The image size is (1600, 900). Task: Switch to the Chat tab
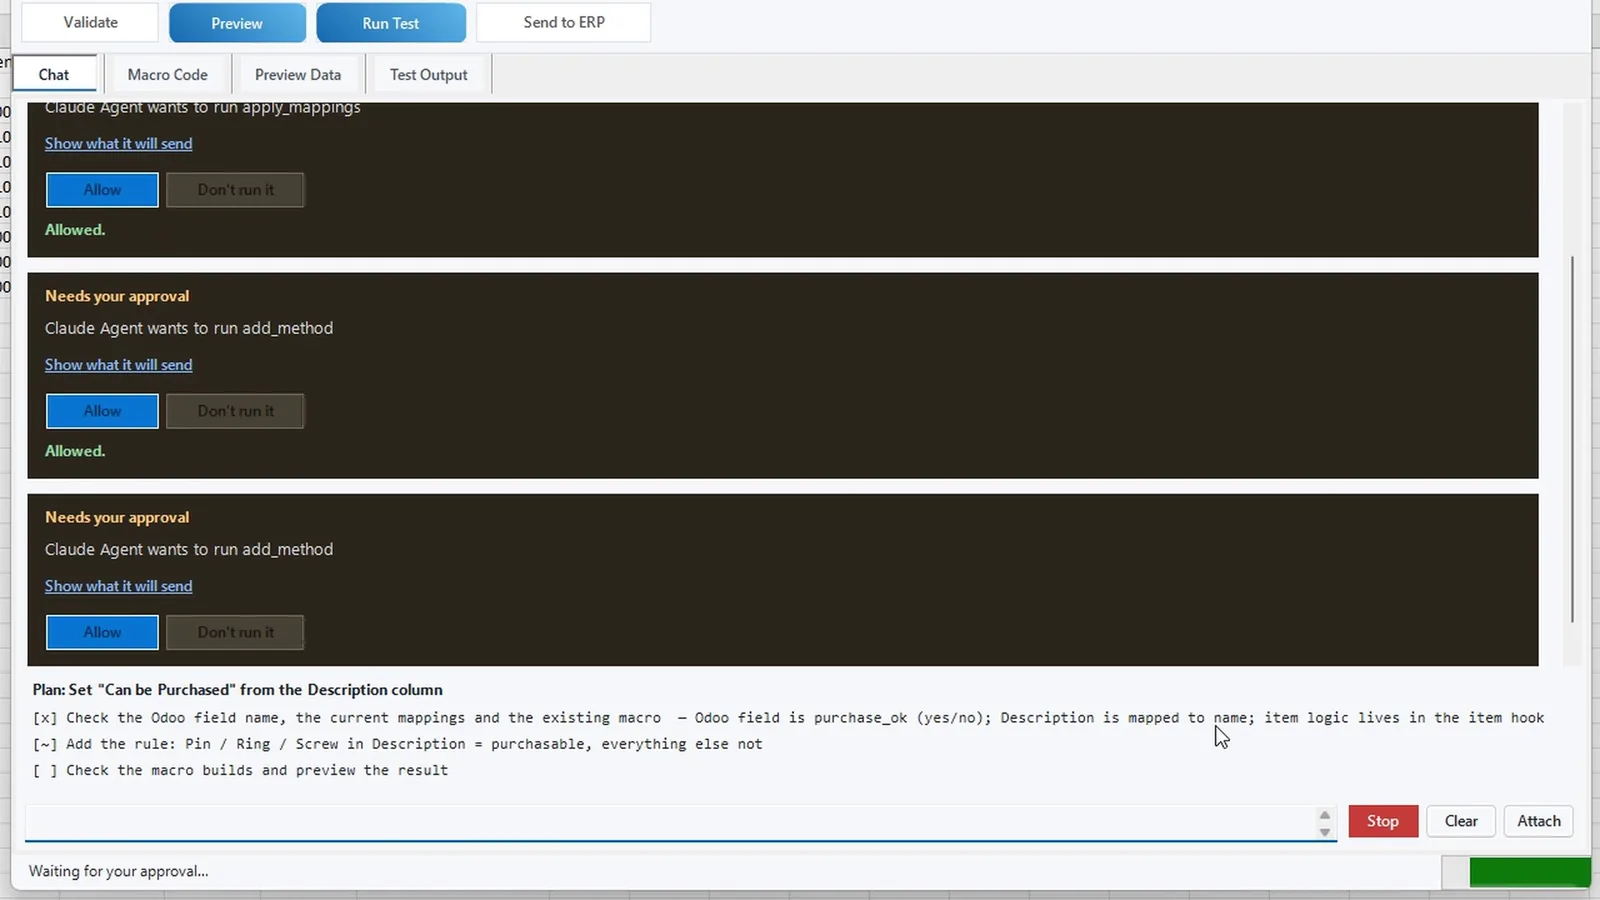click(x=54, y=75)
